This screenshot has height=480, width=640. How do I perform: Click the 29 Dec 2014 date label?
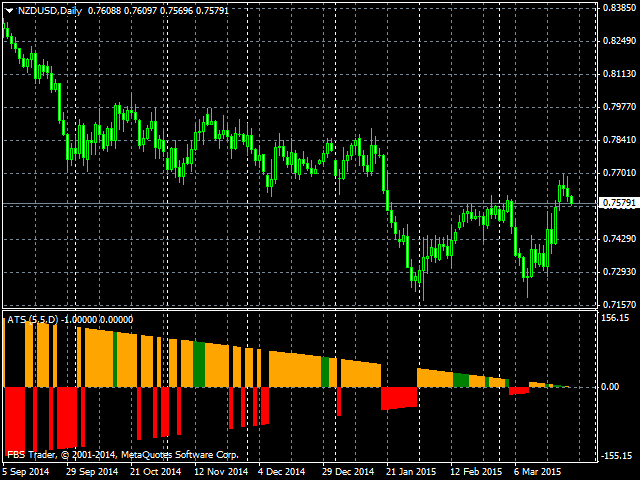point(348,471)
